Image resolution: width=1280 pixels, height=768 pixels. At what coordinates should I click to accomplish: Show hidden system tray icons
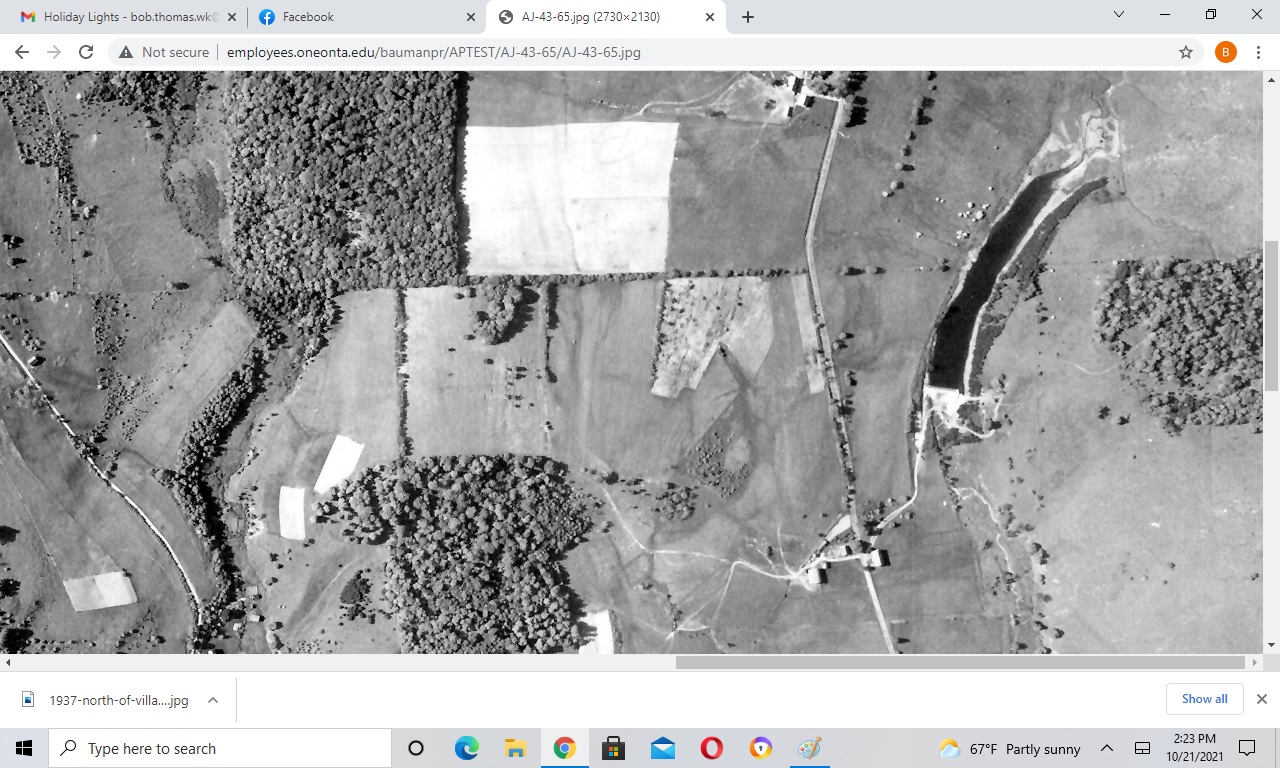(1107, 748)
